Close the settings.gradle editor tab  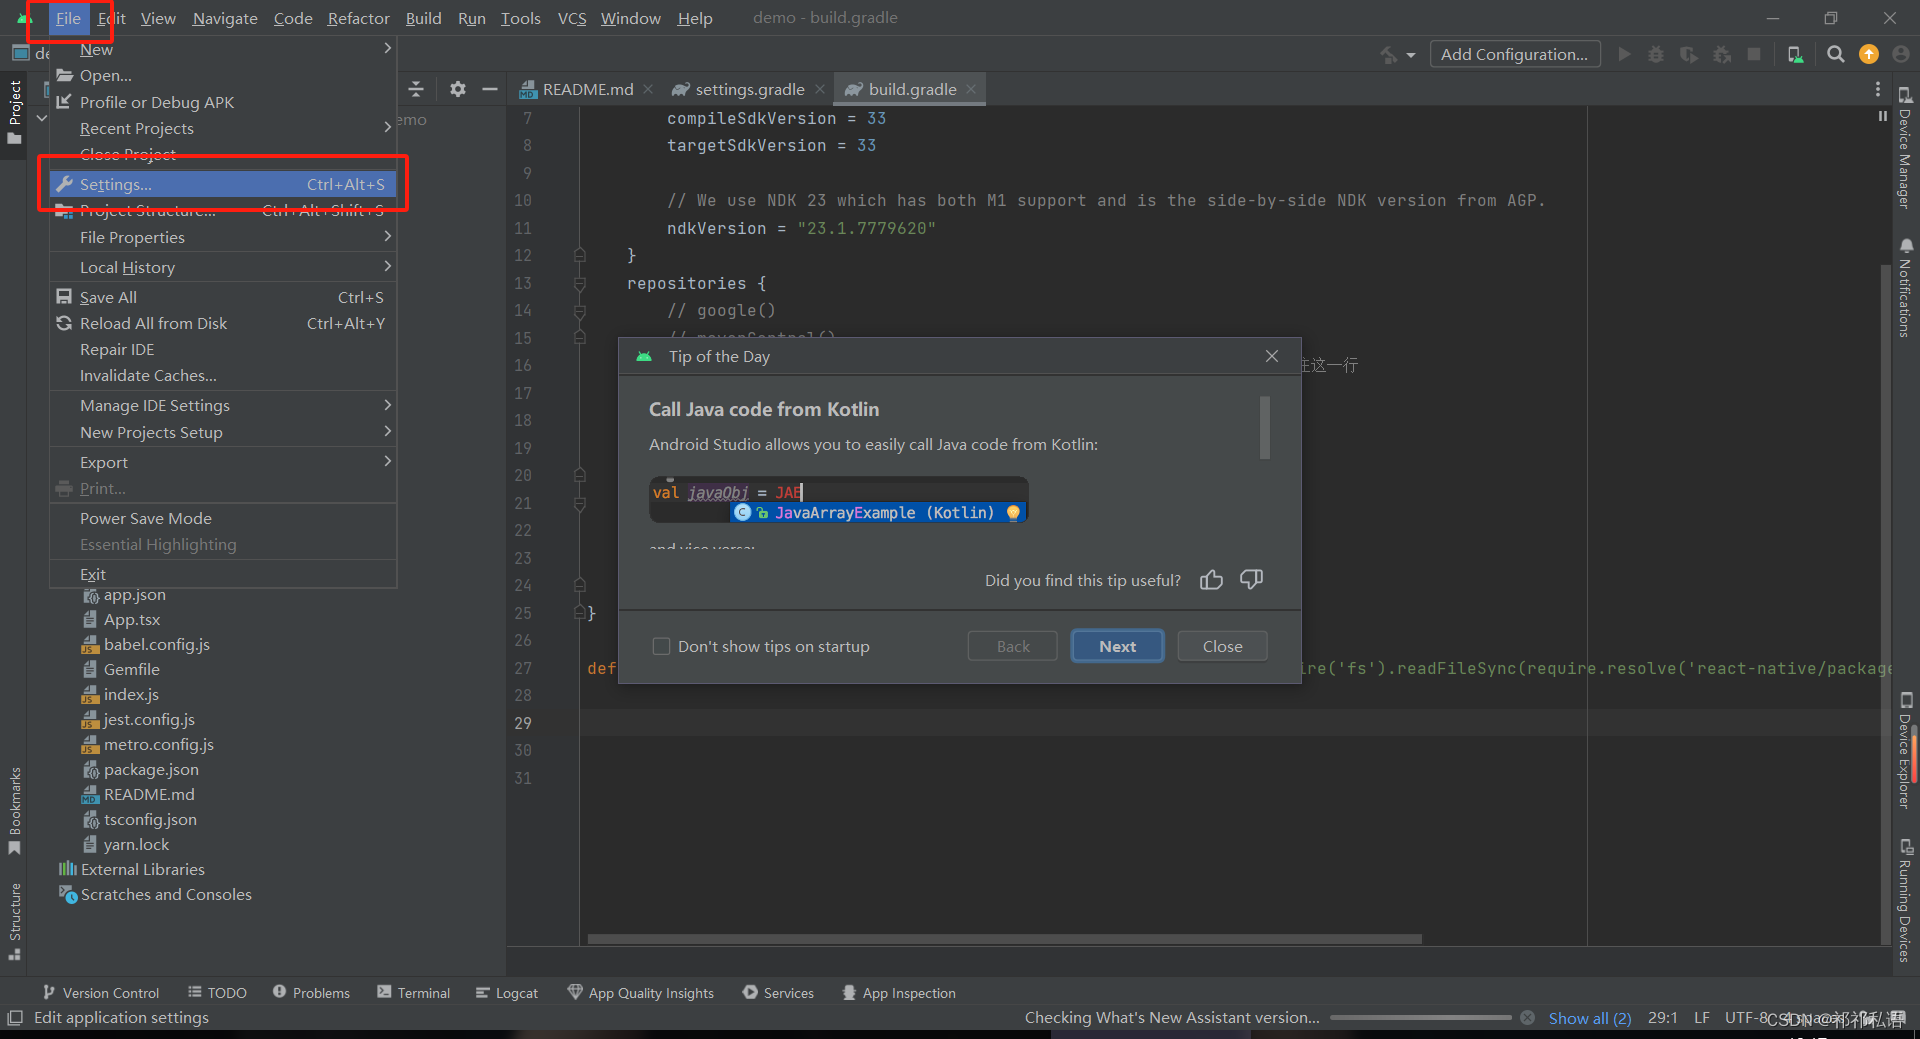(x=820, y=89)
